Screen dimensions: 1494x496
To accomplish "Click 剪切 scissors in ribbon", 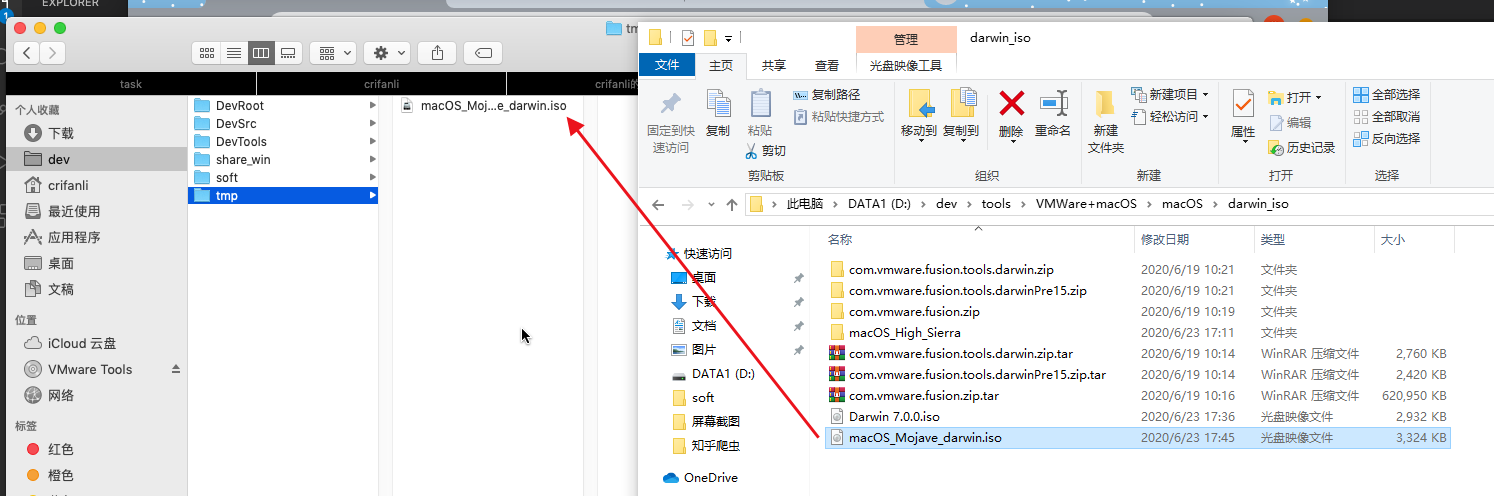I will click(766, 151).
